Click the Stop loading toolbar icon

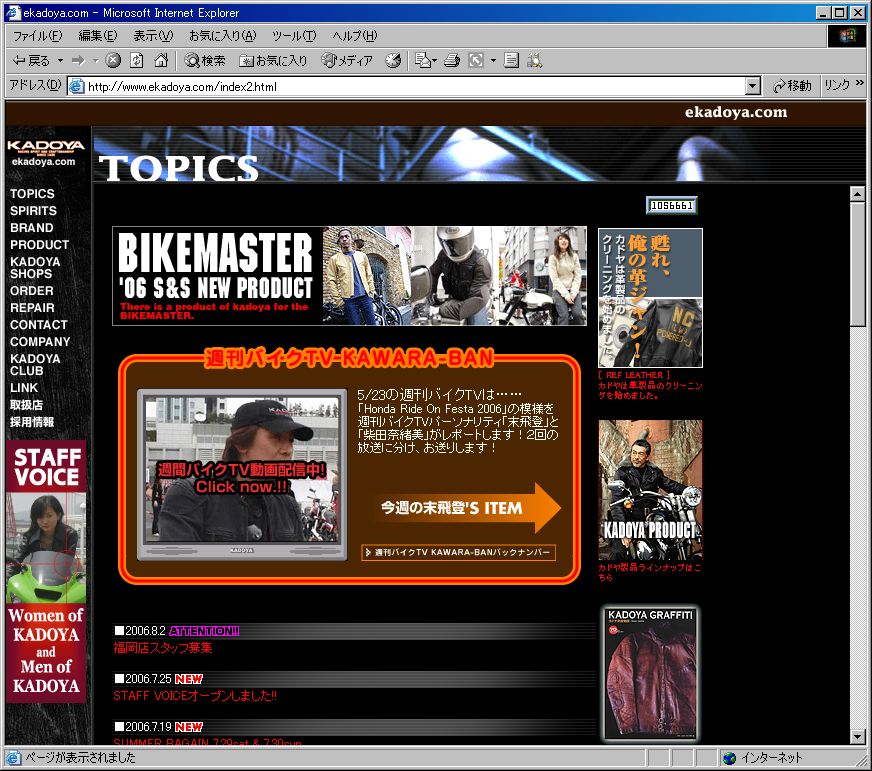(113, 61)
